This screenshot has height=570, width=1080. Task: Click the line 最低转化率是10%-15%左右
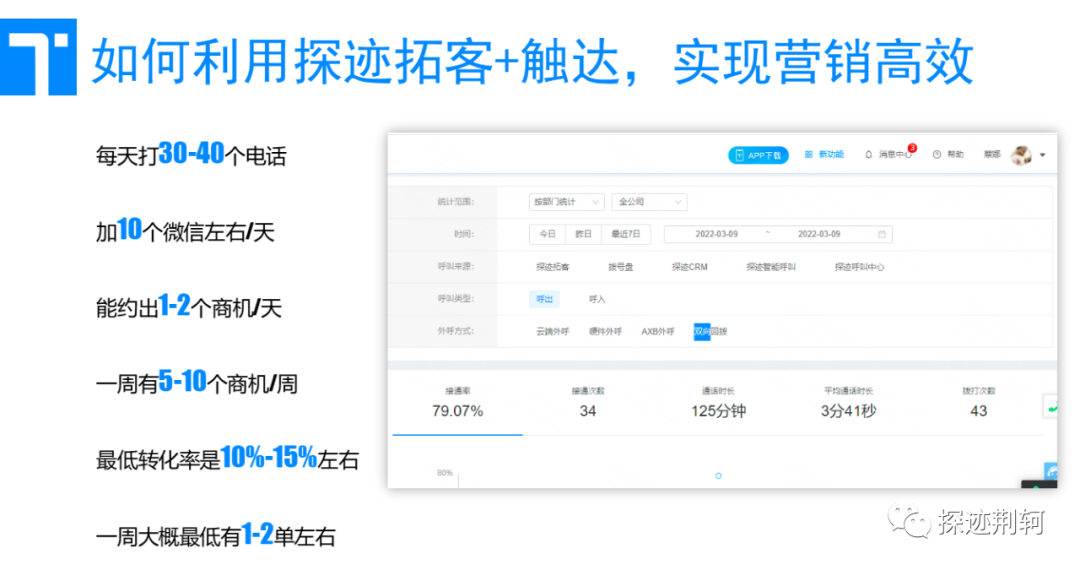pyautogui.click(x=227, y=458)
